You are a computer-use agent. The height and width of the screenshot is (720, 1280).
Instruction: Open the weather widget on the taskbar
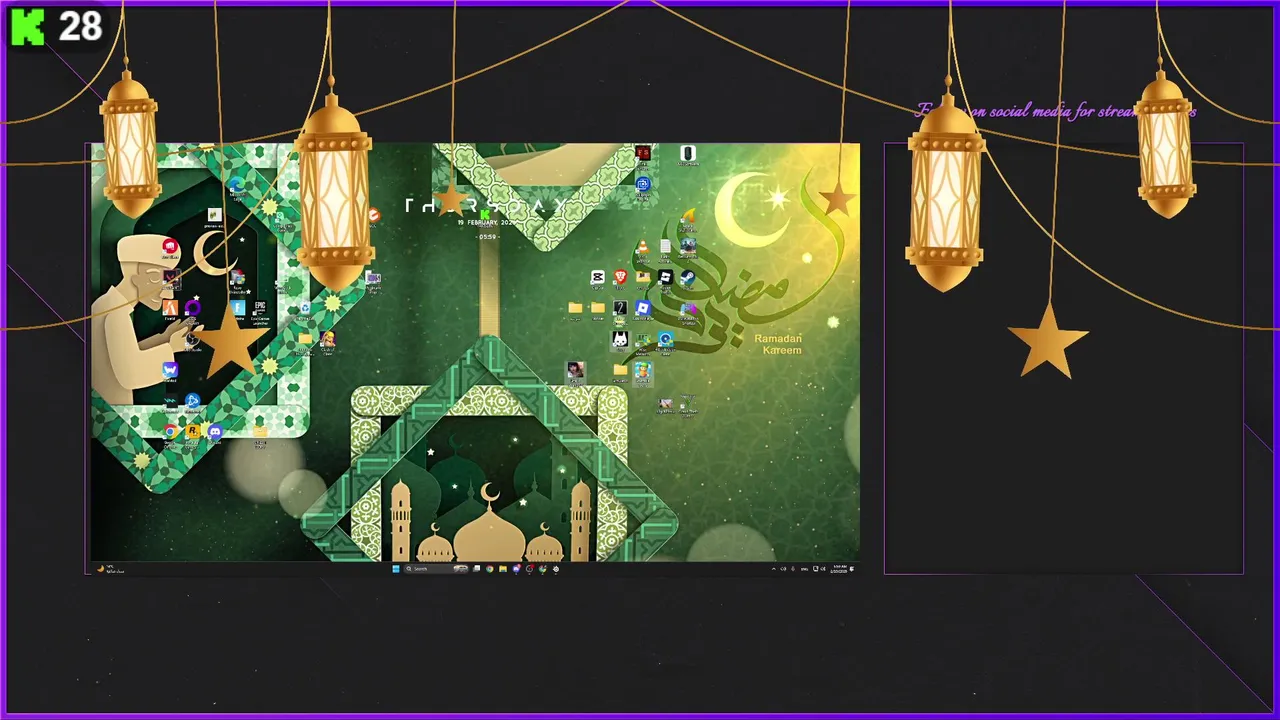(108, 569)
